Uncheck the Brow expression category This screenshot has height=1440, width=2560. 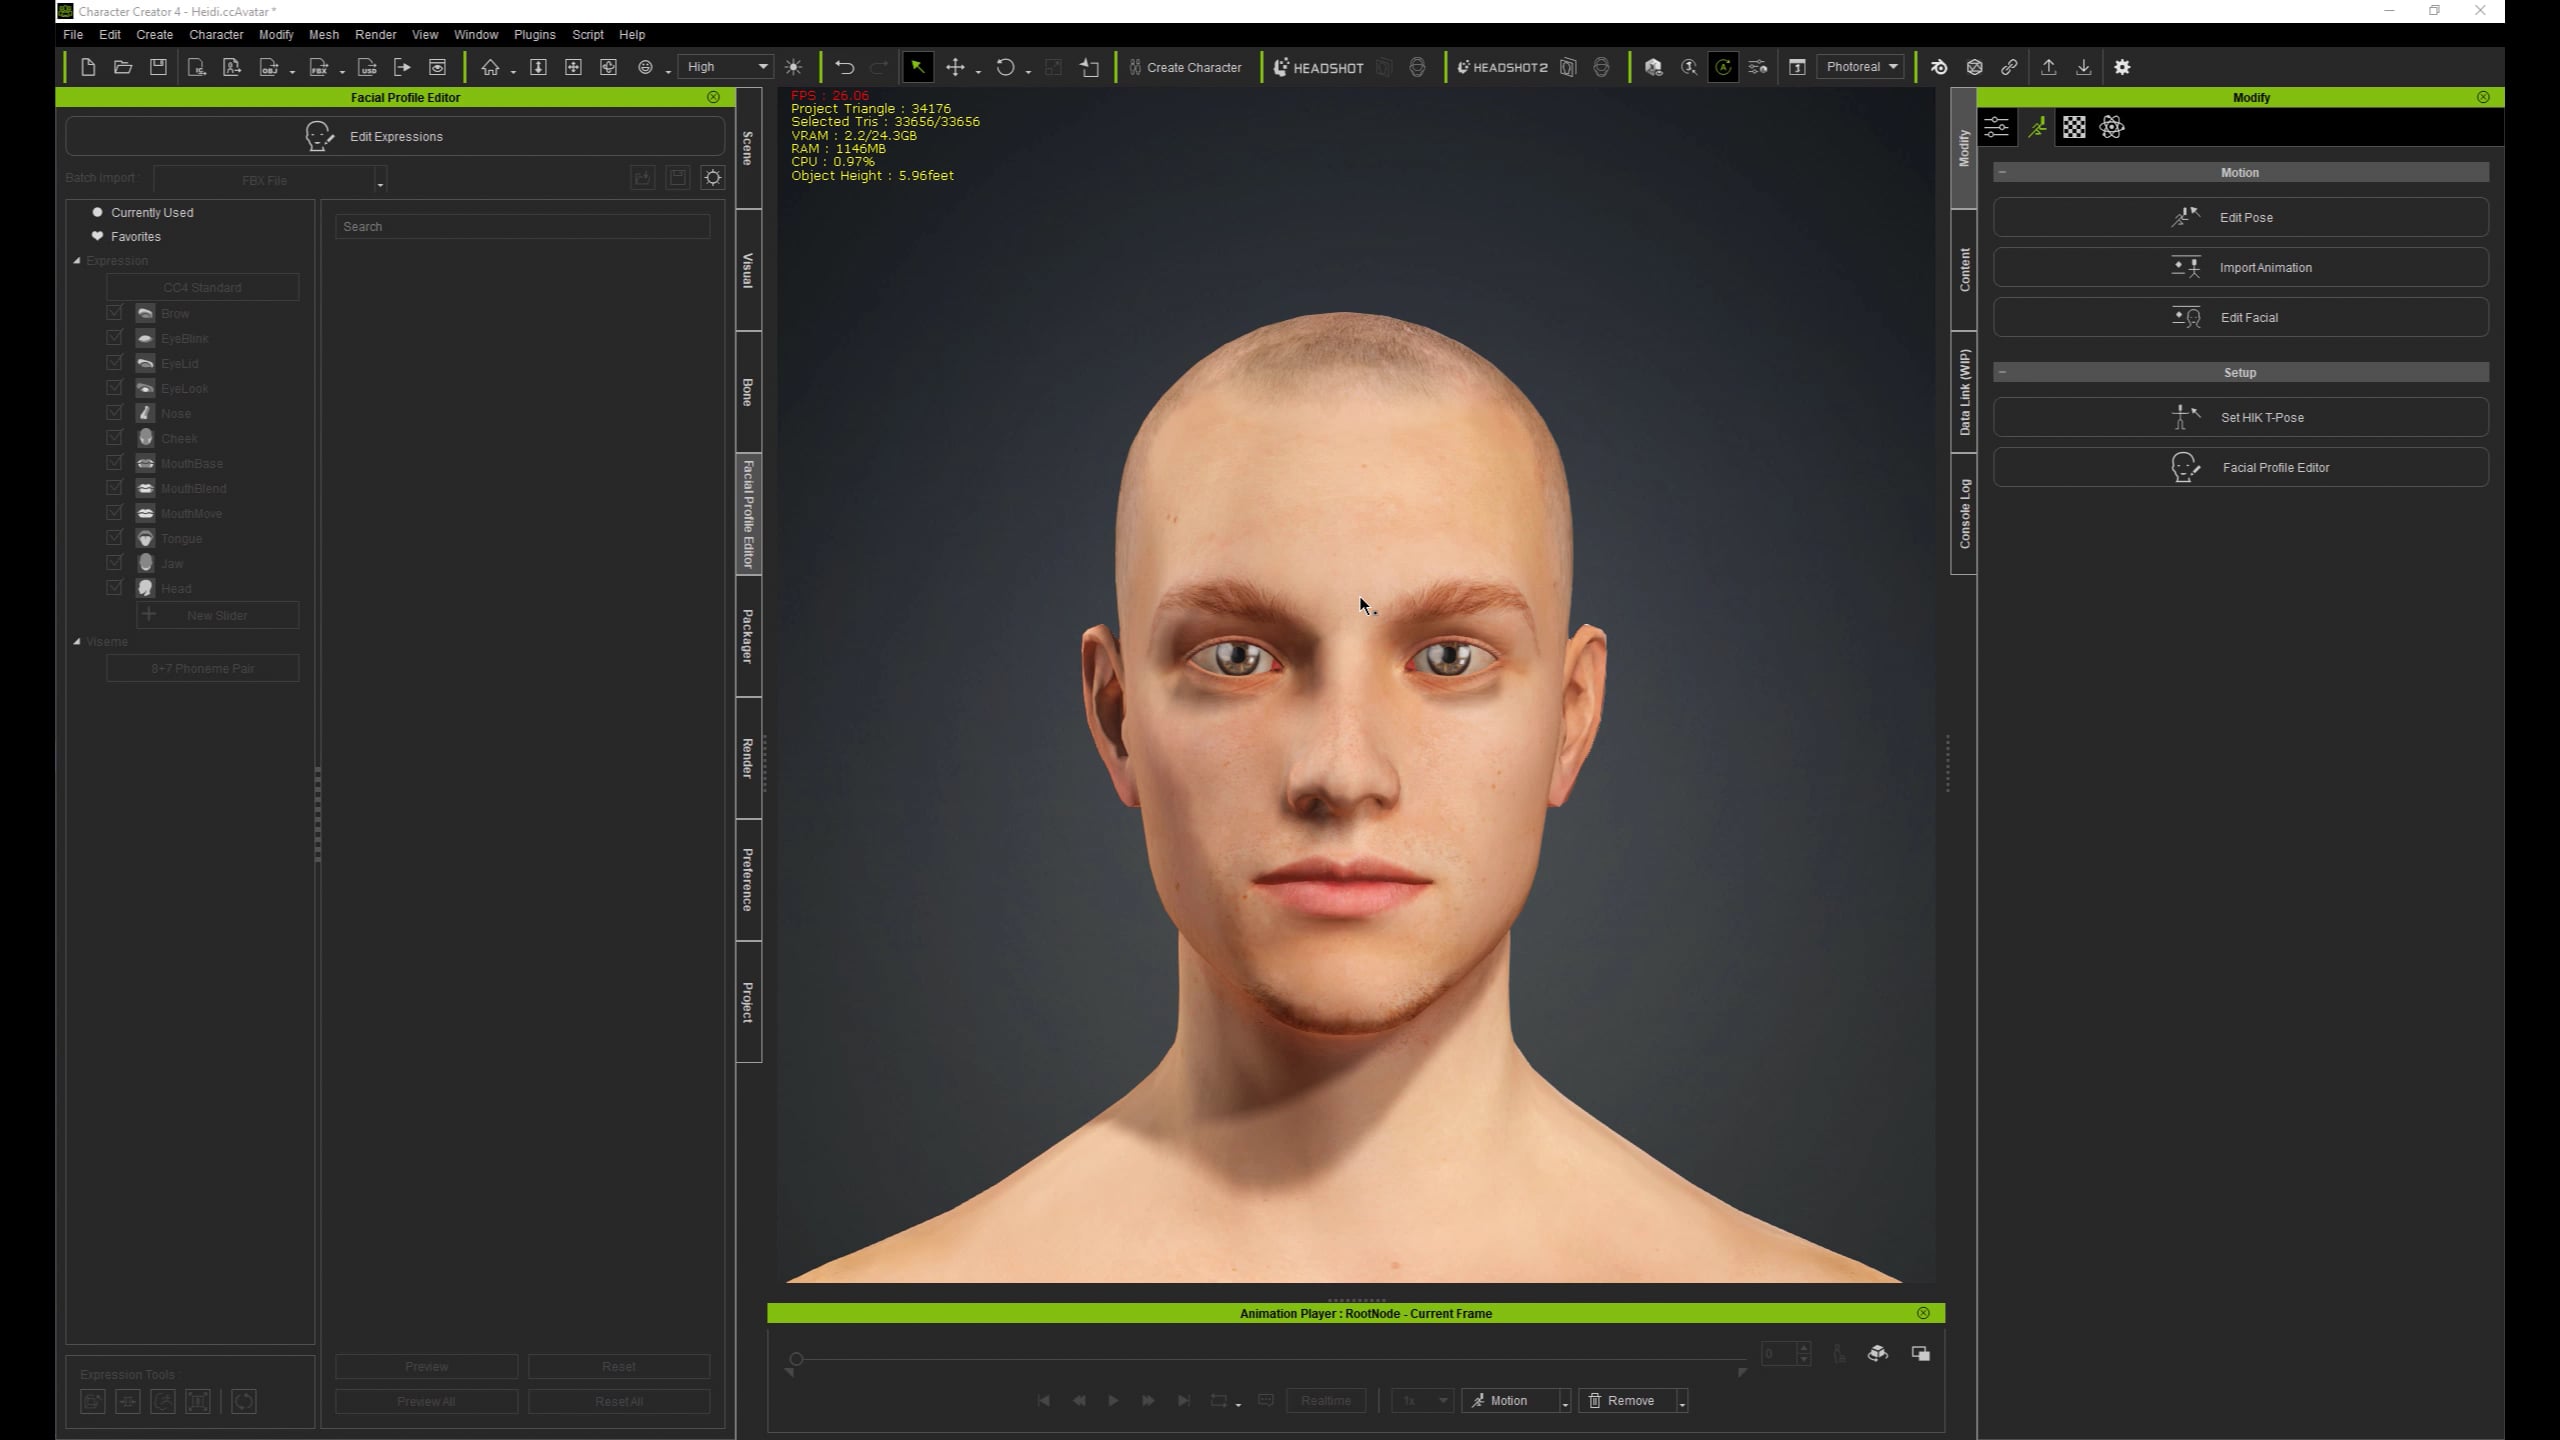(114, 313)
